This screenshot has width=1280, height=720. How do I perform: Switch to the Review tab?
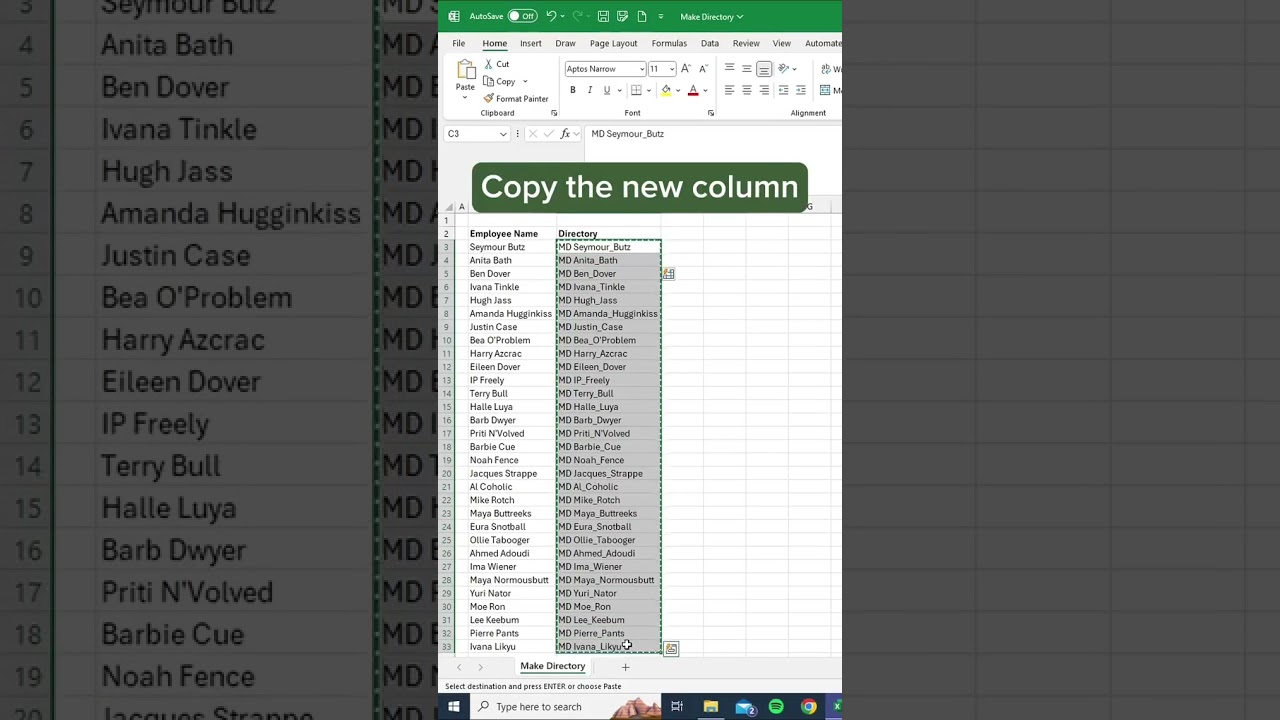click(x=746, y=43)
